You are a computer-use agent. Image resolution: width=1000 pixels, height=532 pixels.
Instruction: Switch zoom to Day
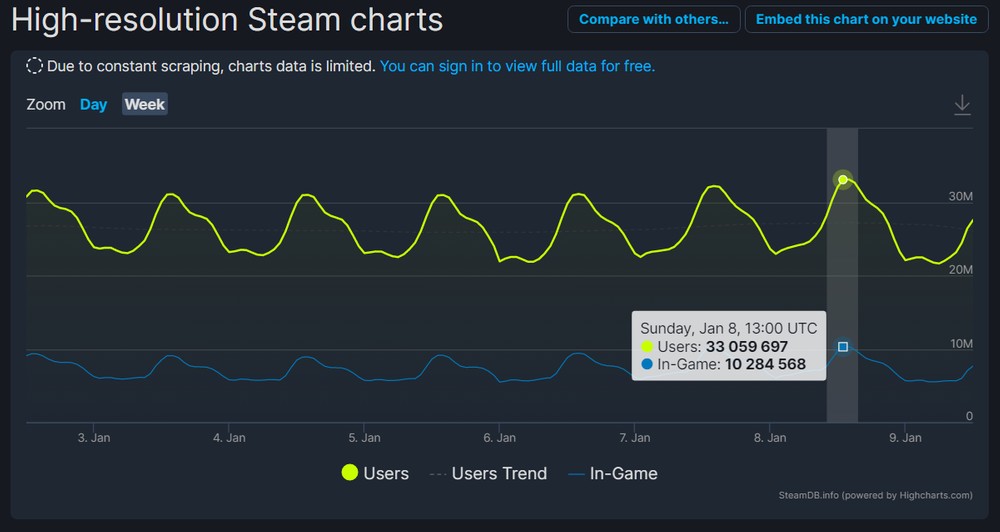pyautogui.click(x=93, y=104)
